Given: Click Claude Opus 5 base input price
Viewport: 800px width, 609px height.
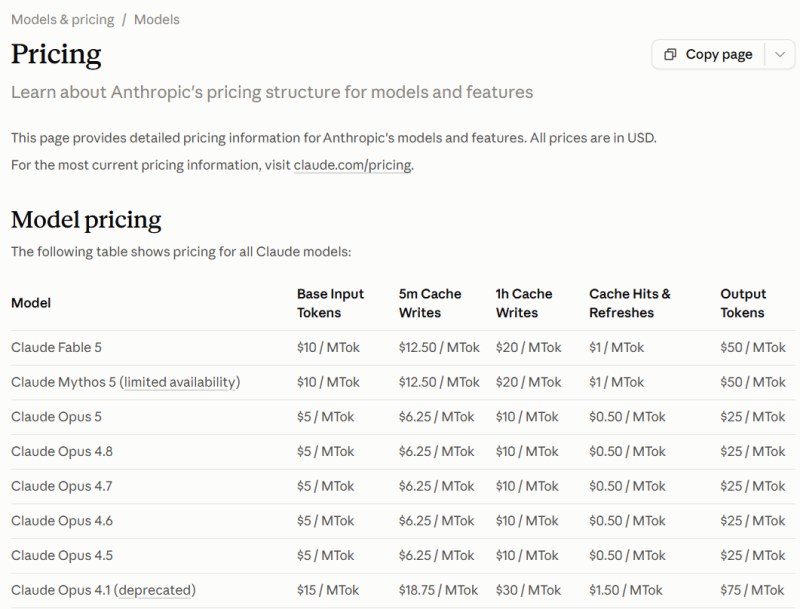Looking at the screenshot, I should [326, 417].
